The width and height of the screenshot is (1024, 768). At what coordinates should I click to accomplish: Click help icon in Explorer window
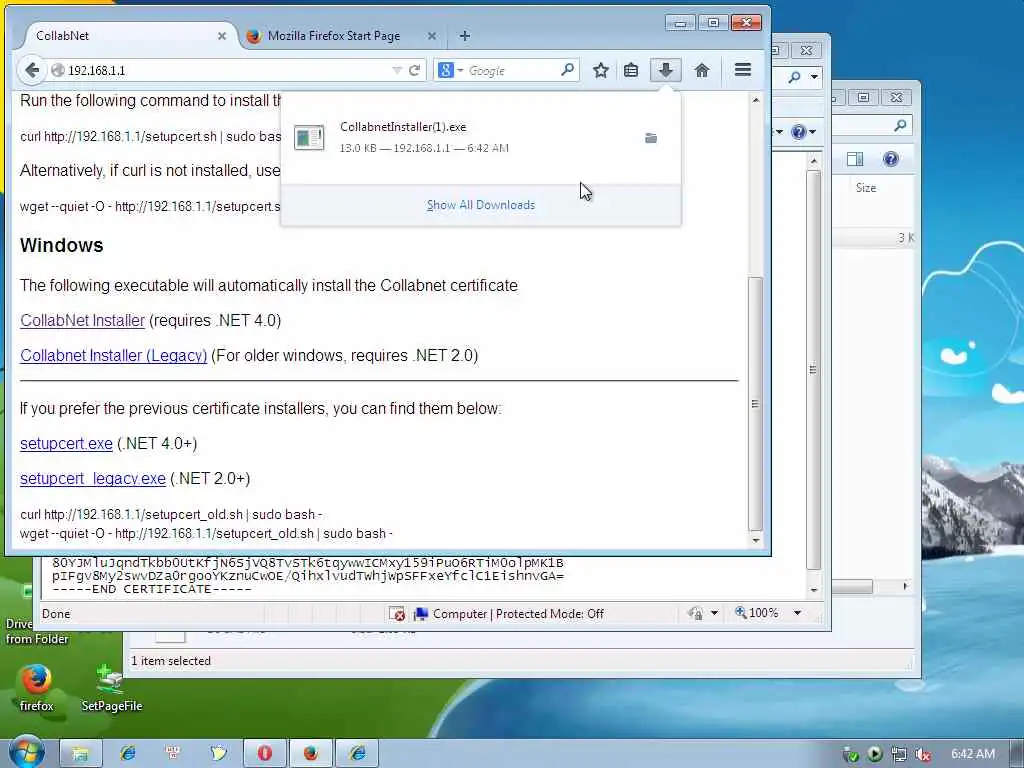point(890,159)
